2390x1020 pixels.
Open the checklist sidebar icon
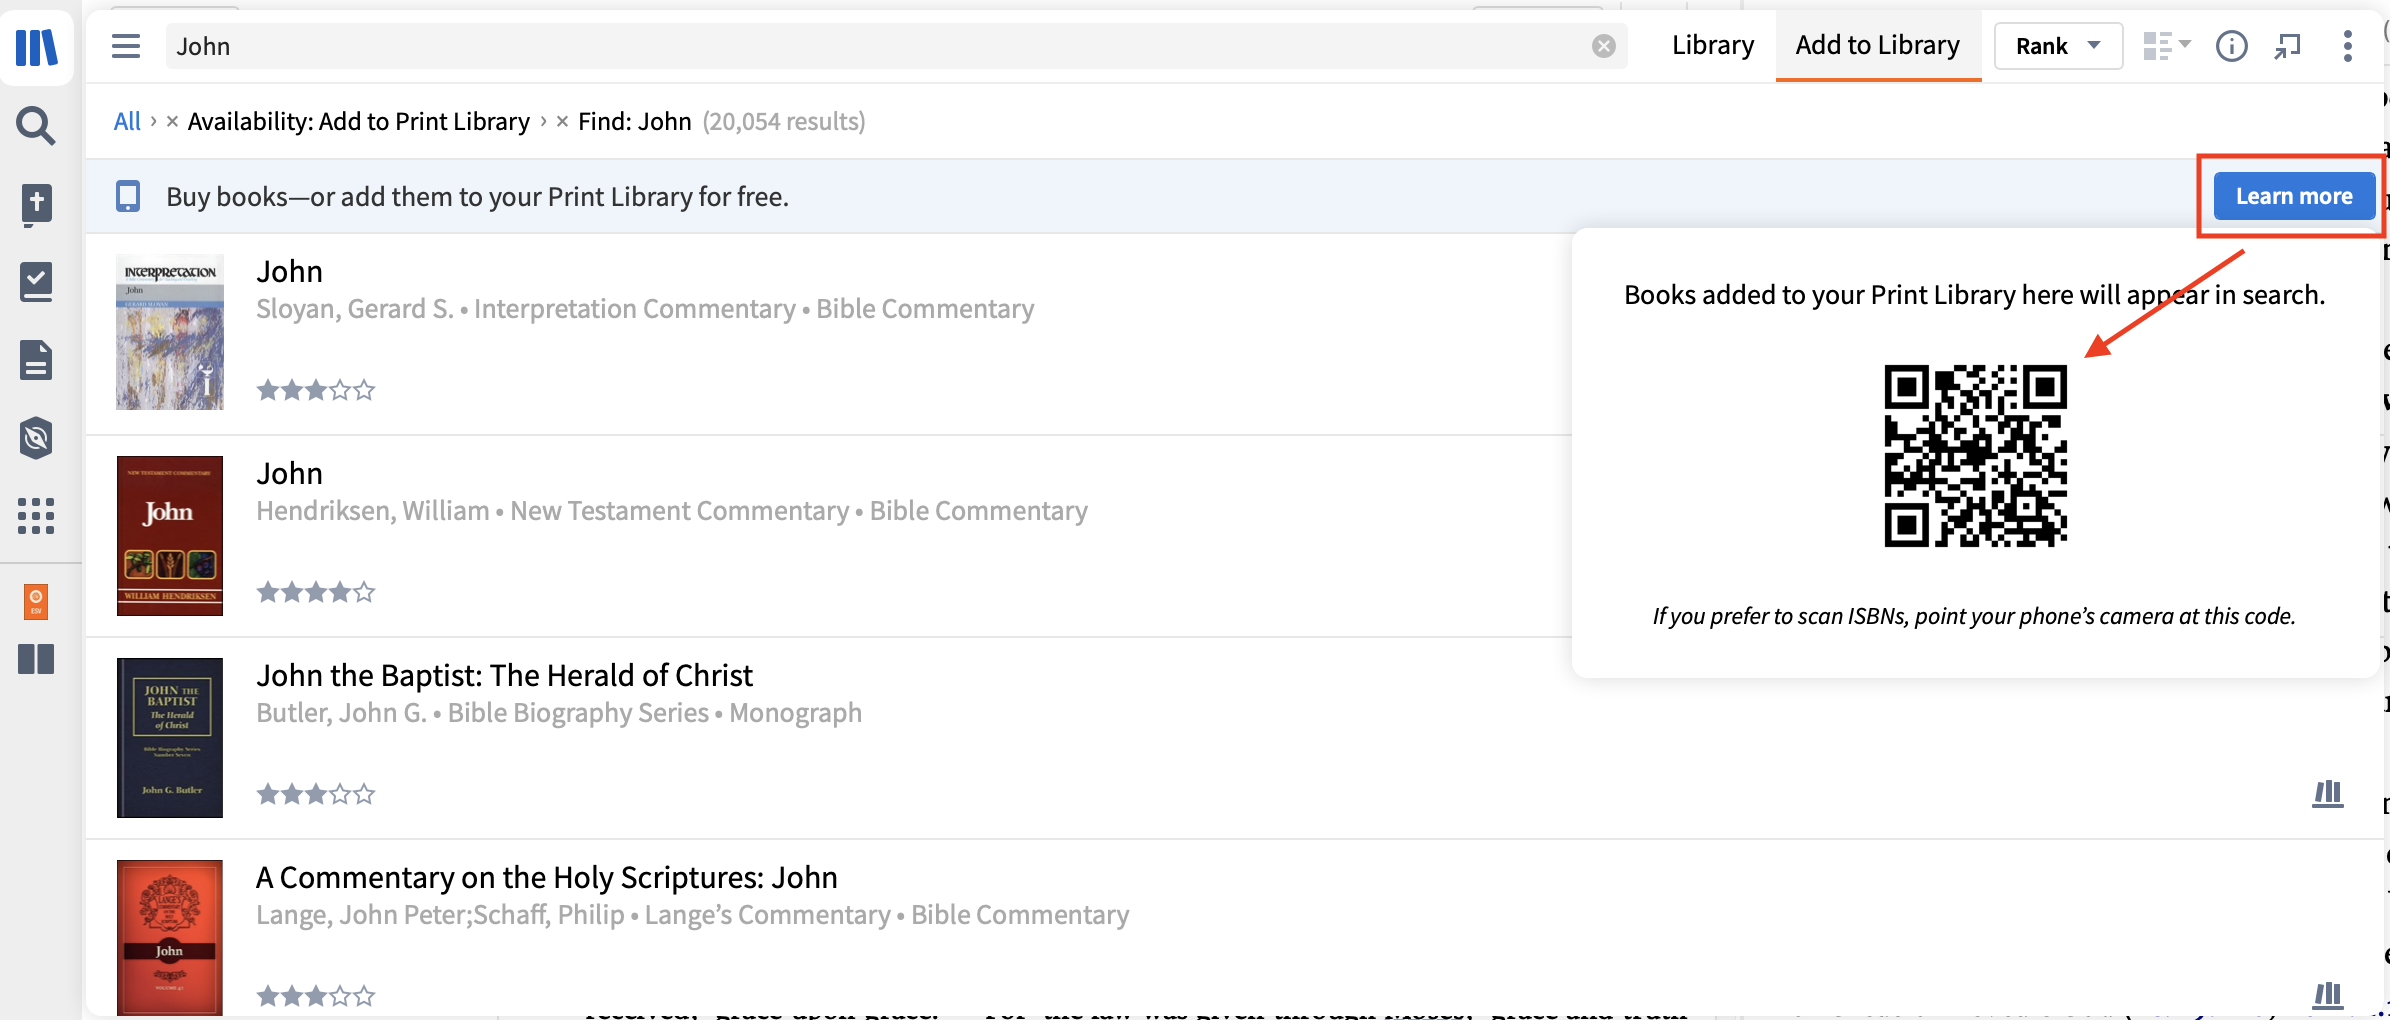pos(36,282)
